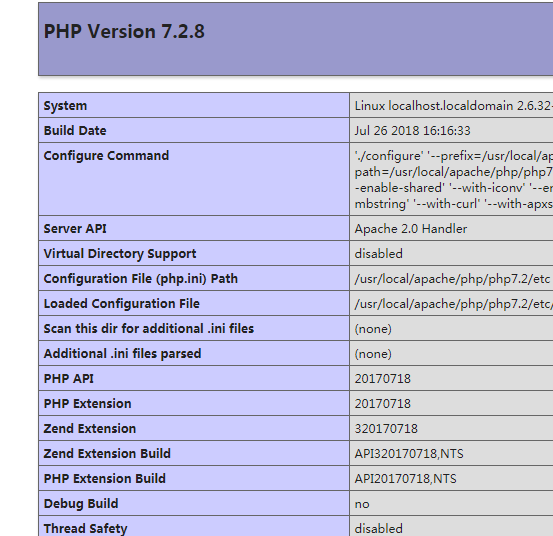553x536 pixels.
Task: Select the 'Build Date' label cell
Action: point(194,130)
